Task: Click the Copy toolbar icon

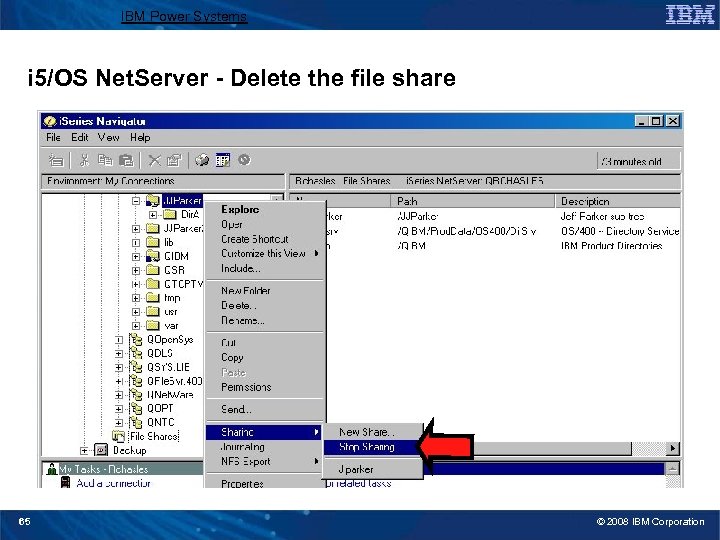Action: click(x=105, y=160)
